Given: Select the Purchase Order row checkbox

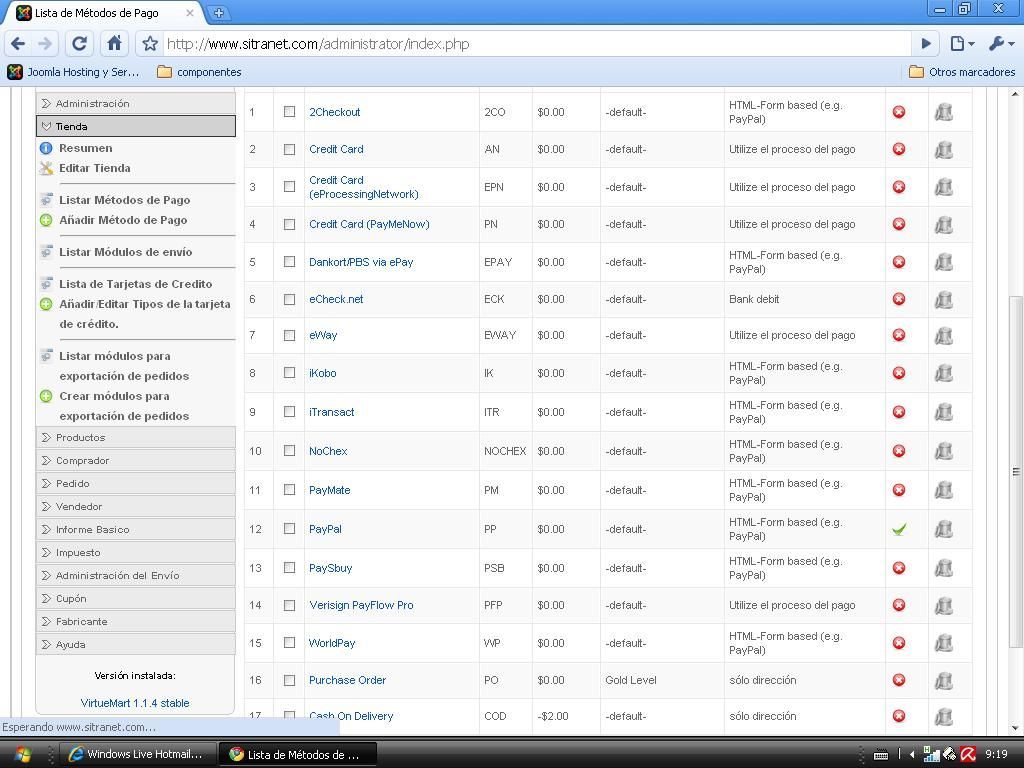Looking at the screenshot, I should (289, 680).
